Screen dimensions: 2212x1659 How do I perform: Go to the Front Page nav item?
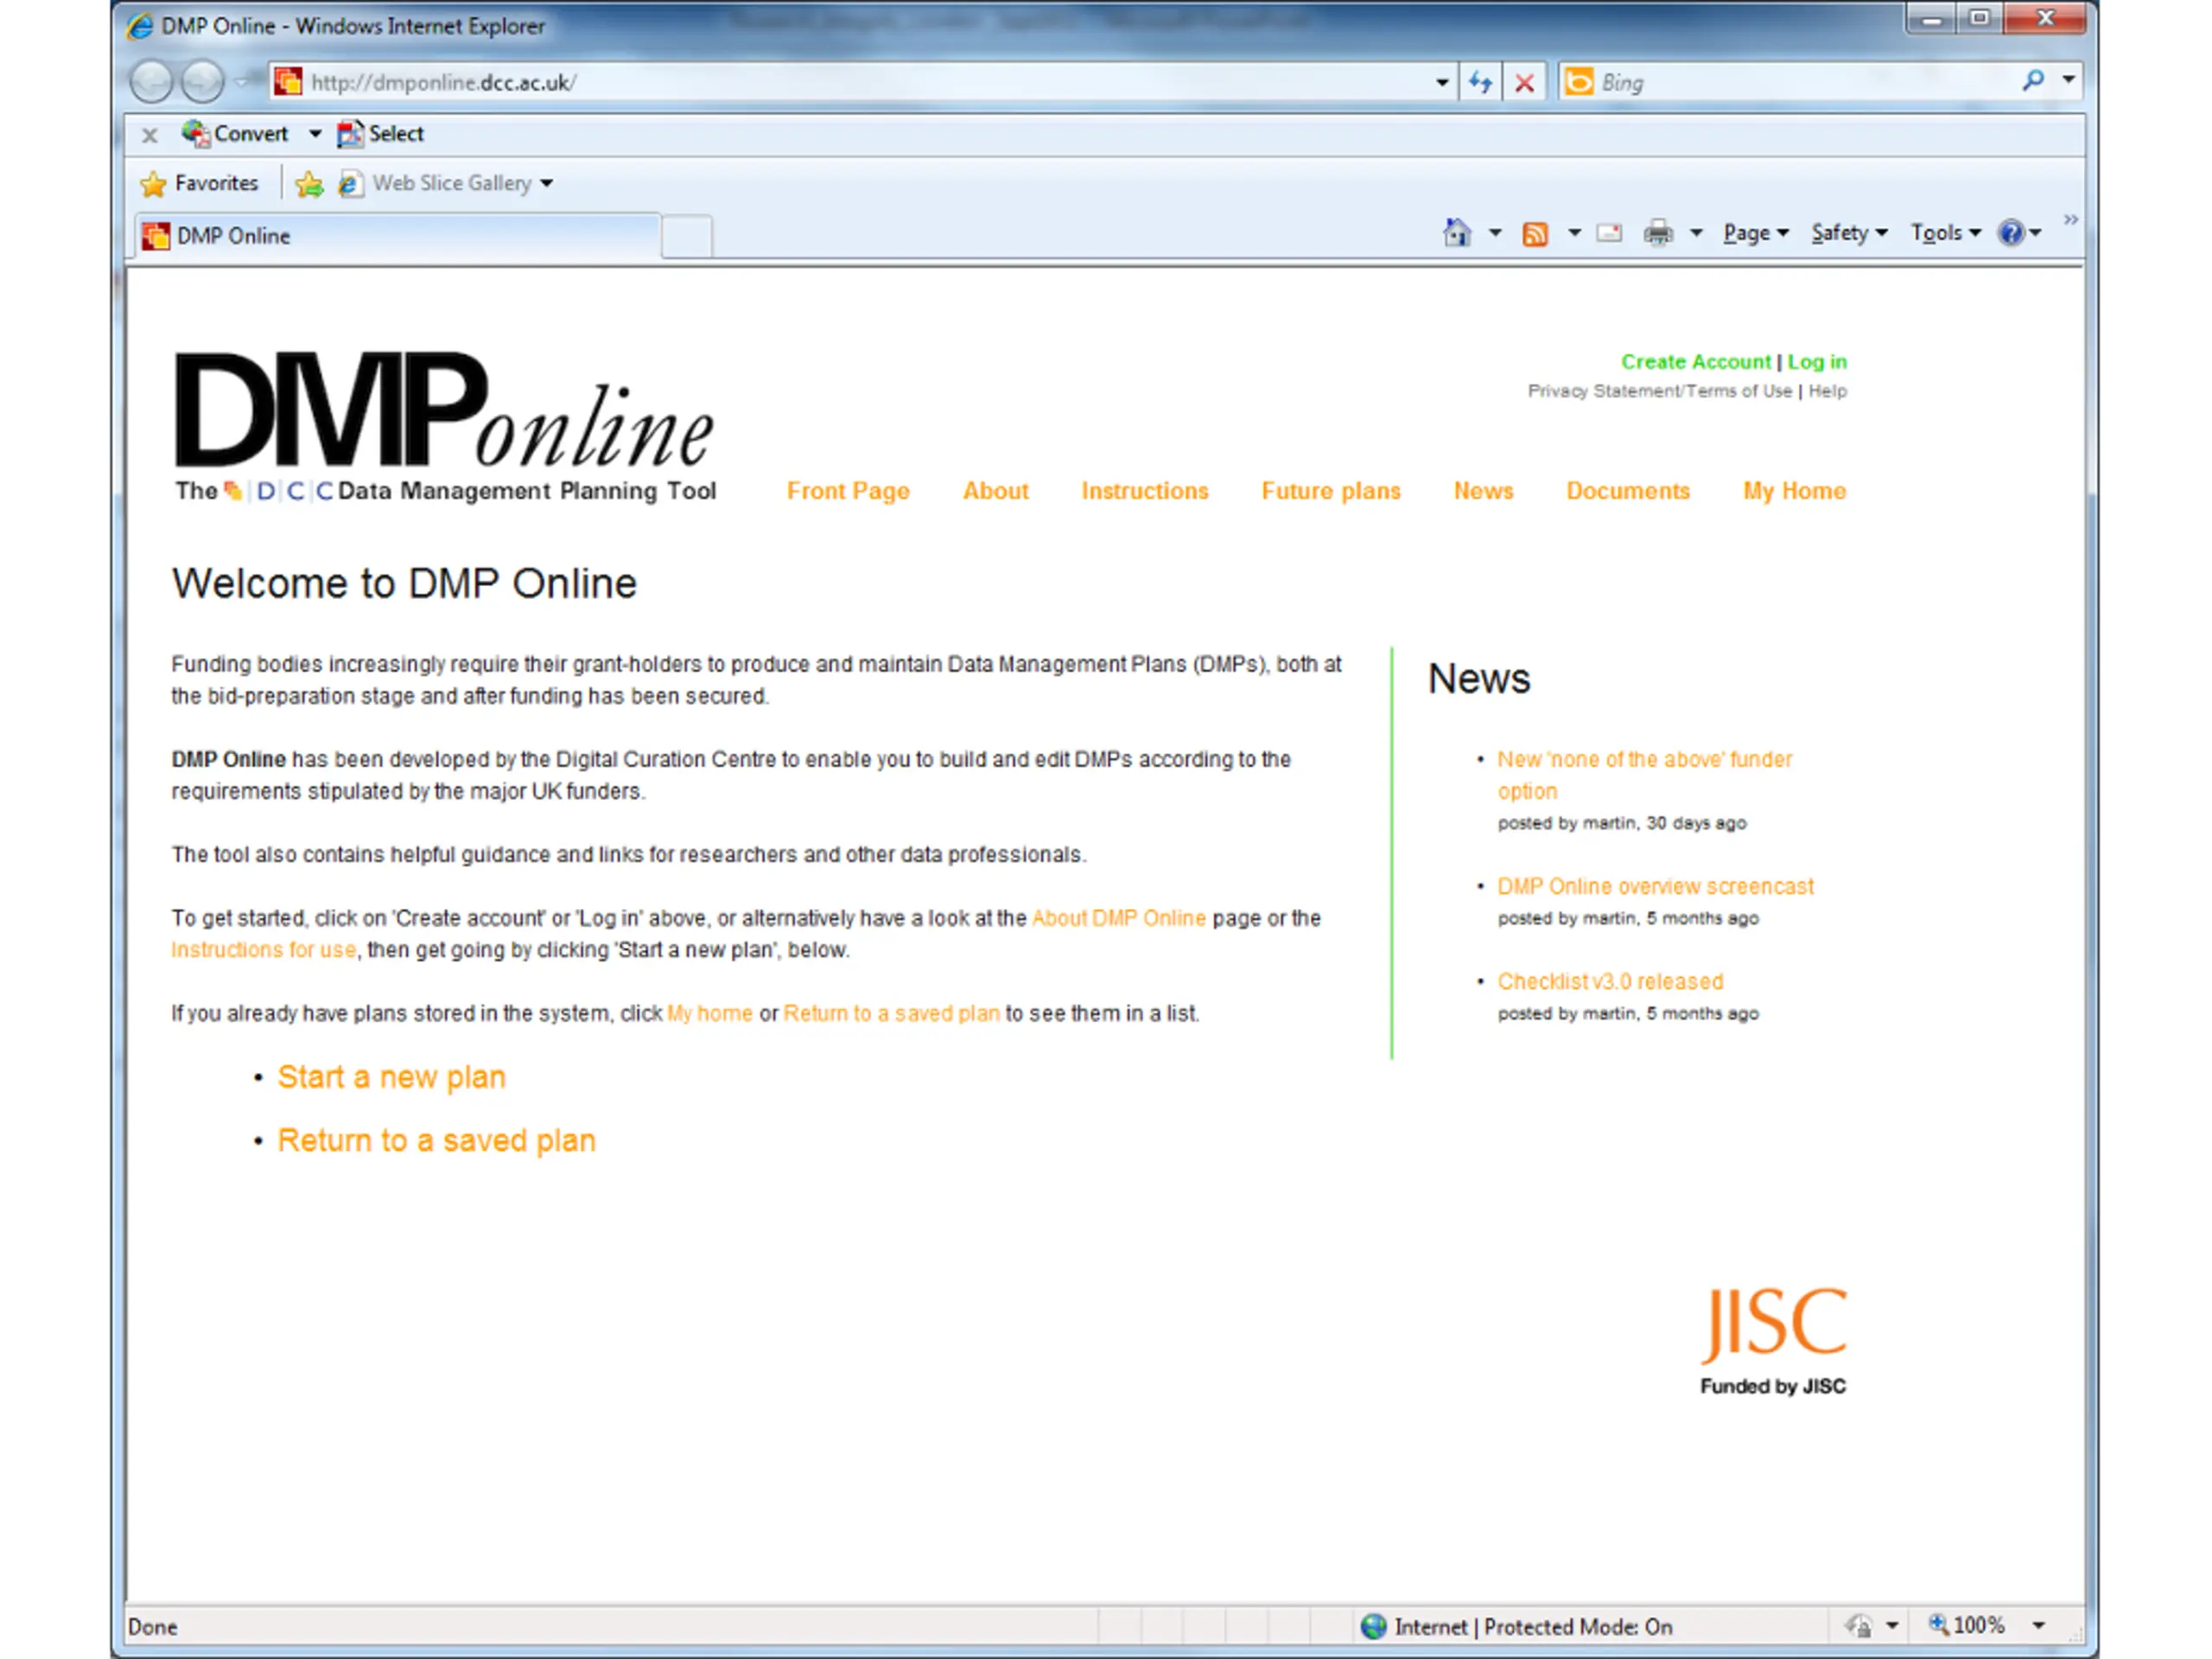click(x=848, y=491)
